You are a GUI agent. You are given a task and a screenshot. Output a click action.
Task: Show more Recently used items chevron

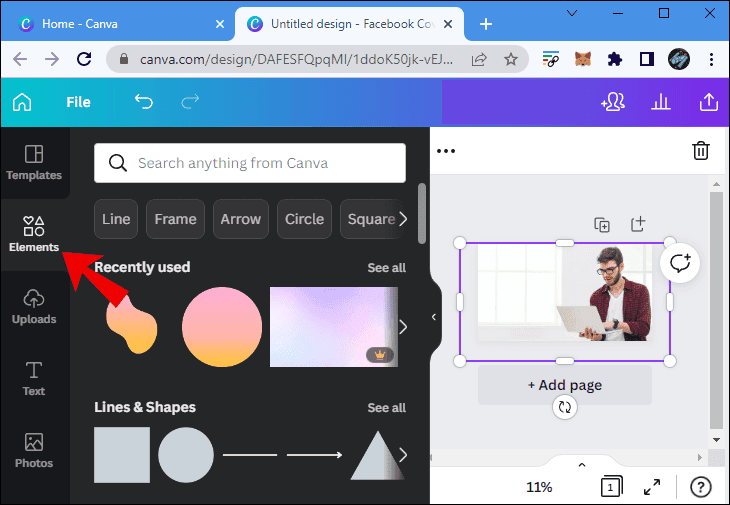click(403, 327)
